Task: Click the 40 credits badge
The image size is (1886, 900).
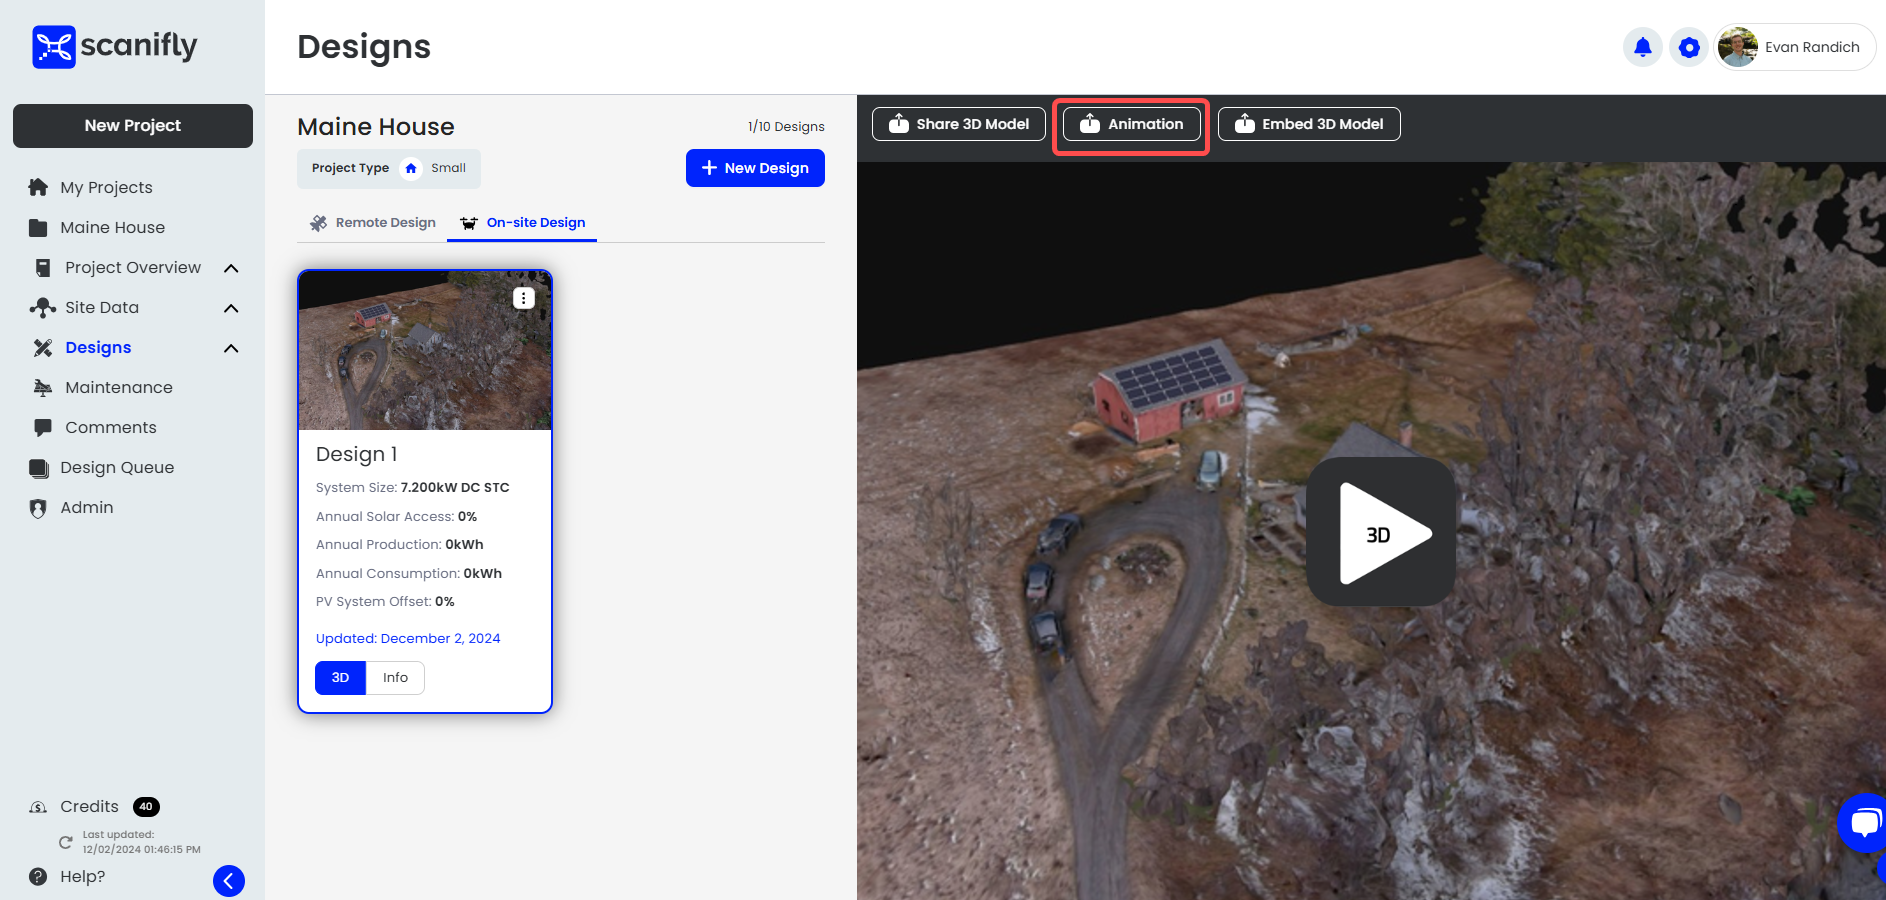Action: tap(146, 806)
